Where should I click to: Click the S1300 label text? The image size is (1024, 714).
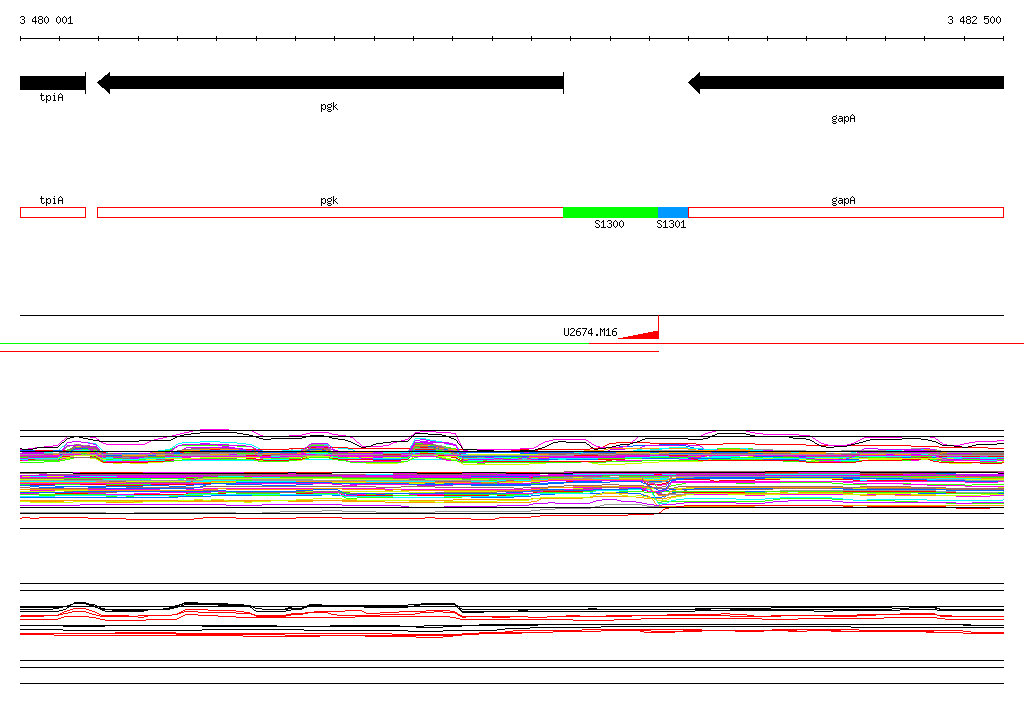point(609,224)
